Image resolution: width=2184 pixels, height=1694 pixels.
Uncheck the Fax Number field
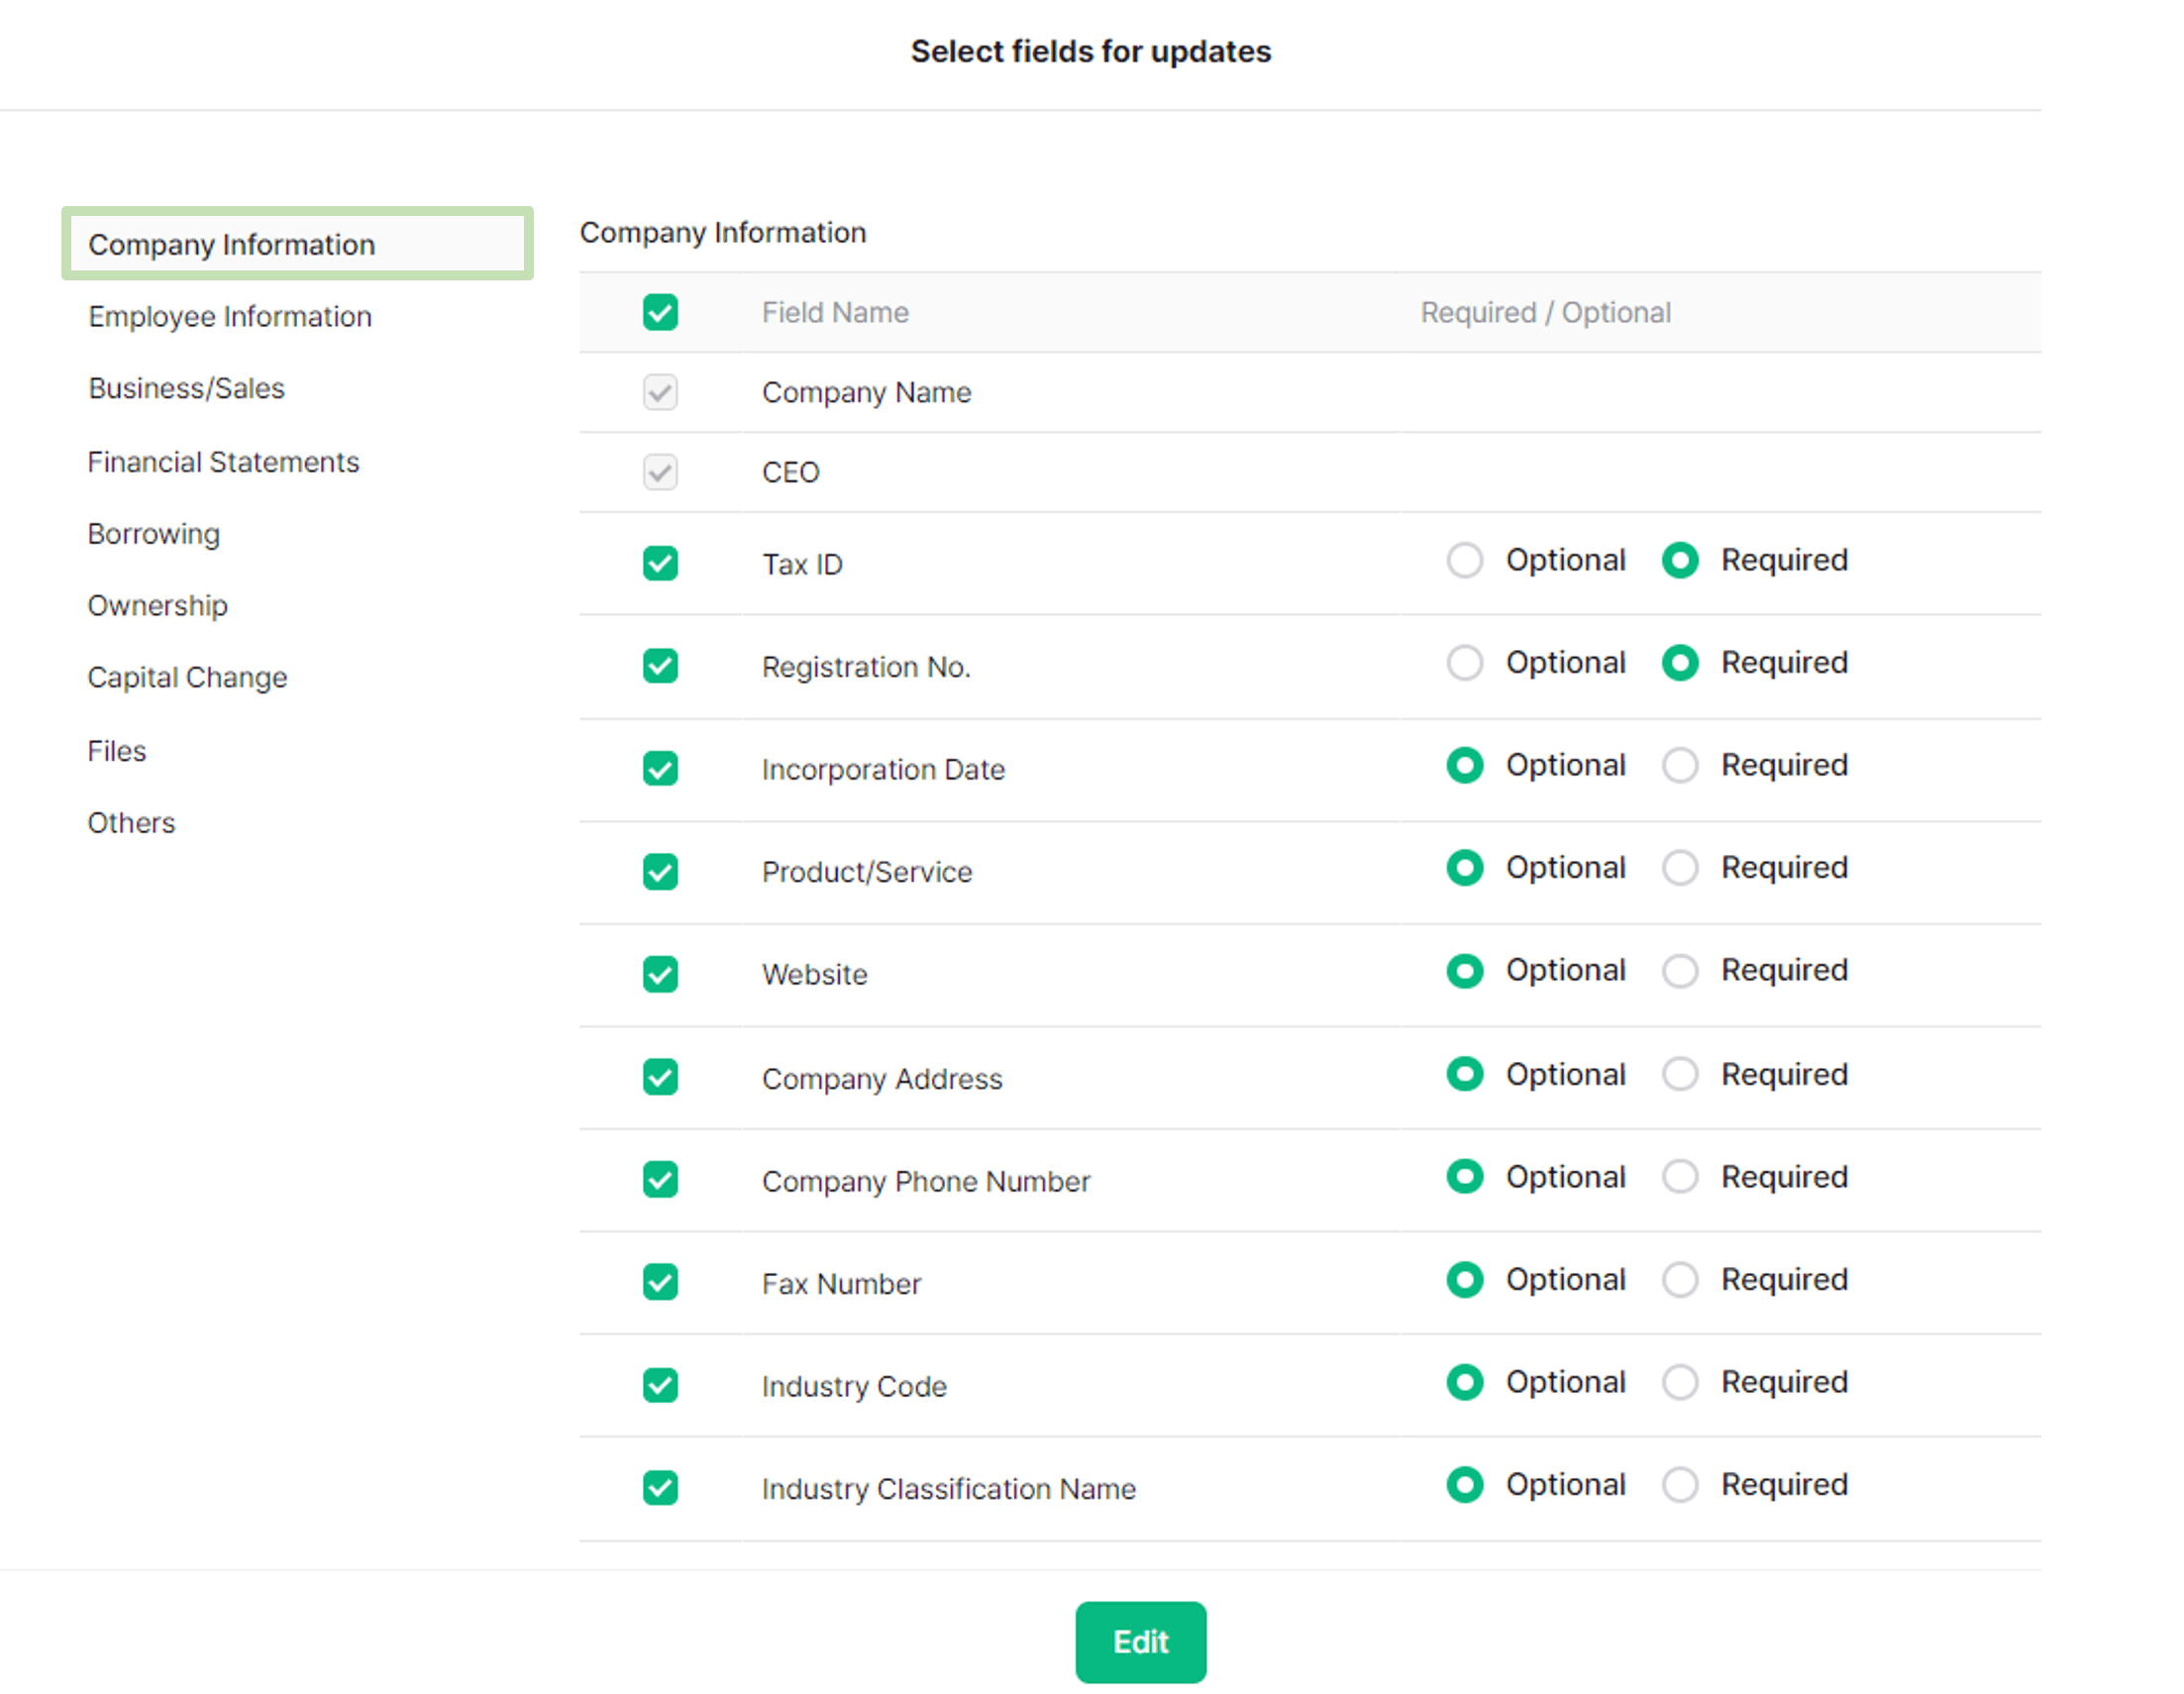click(x=660, y=1283)
